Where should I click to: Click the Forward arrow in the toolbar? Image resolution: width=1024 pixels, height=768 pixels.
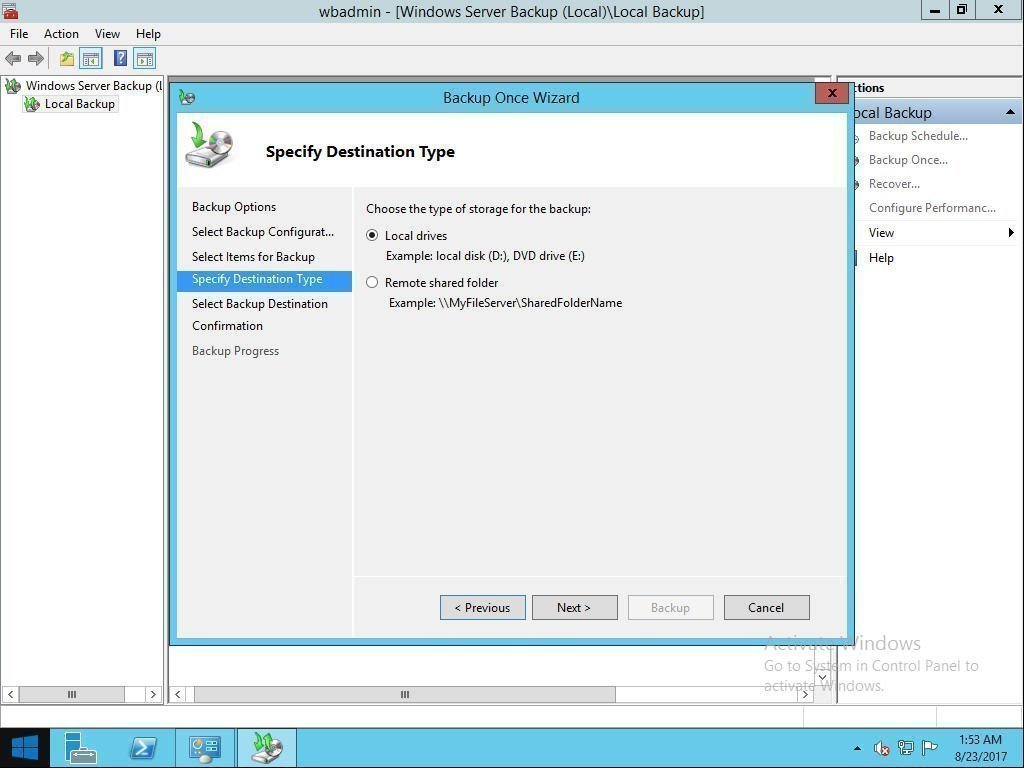click(x=36, y=59)
